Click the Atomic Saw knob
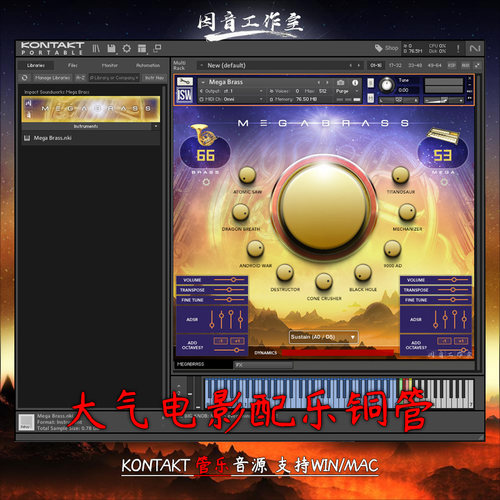The width and height of the screenshot is (500, 500). [x=247, y=175]
